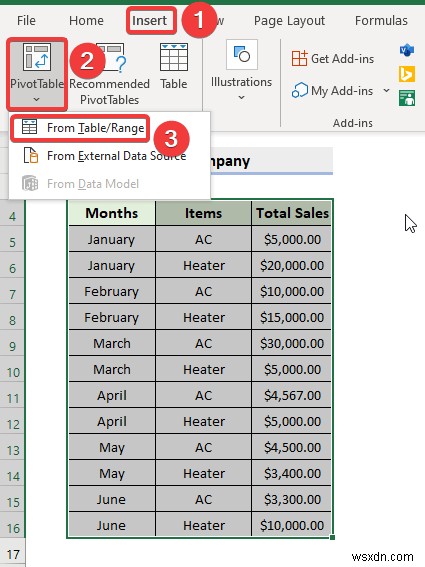Select row 10 header

(x=12, y=372)
